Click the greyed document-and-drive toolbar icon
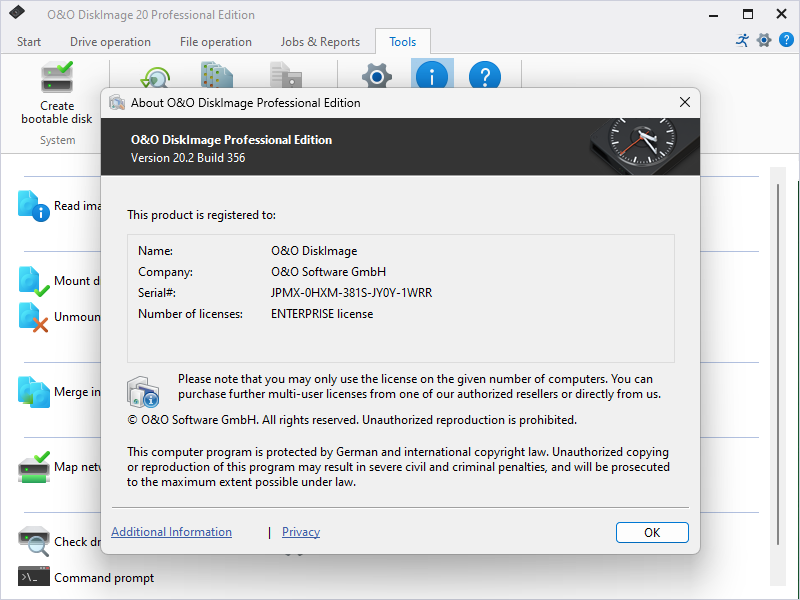This screenshot has height=600, width=800. coord(286,75)
